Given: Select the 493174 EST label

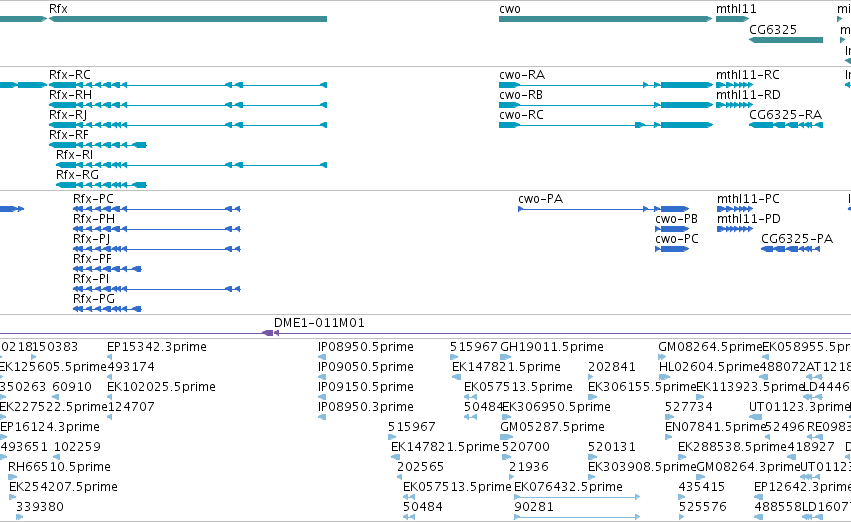Looking at the screenshot, I should (x=131, y=367).
